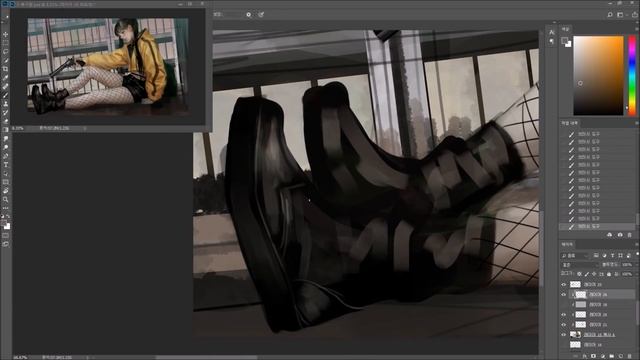Select the reference image document title tab
This screenshot has width=640, height=360.
57,4
